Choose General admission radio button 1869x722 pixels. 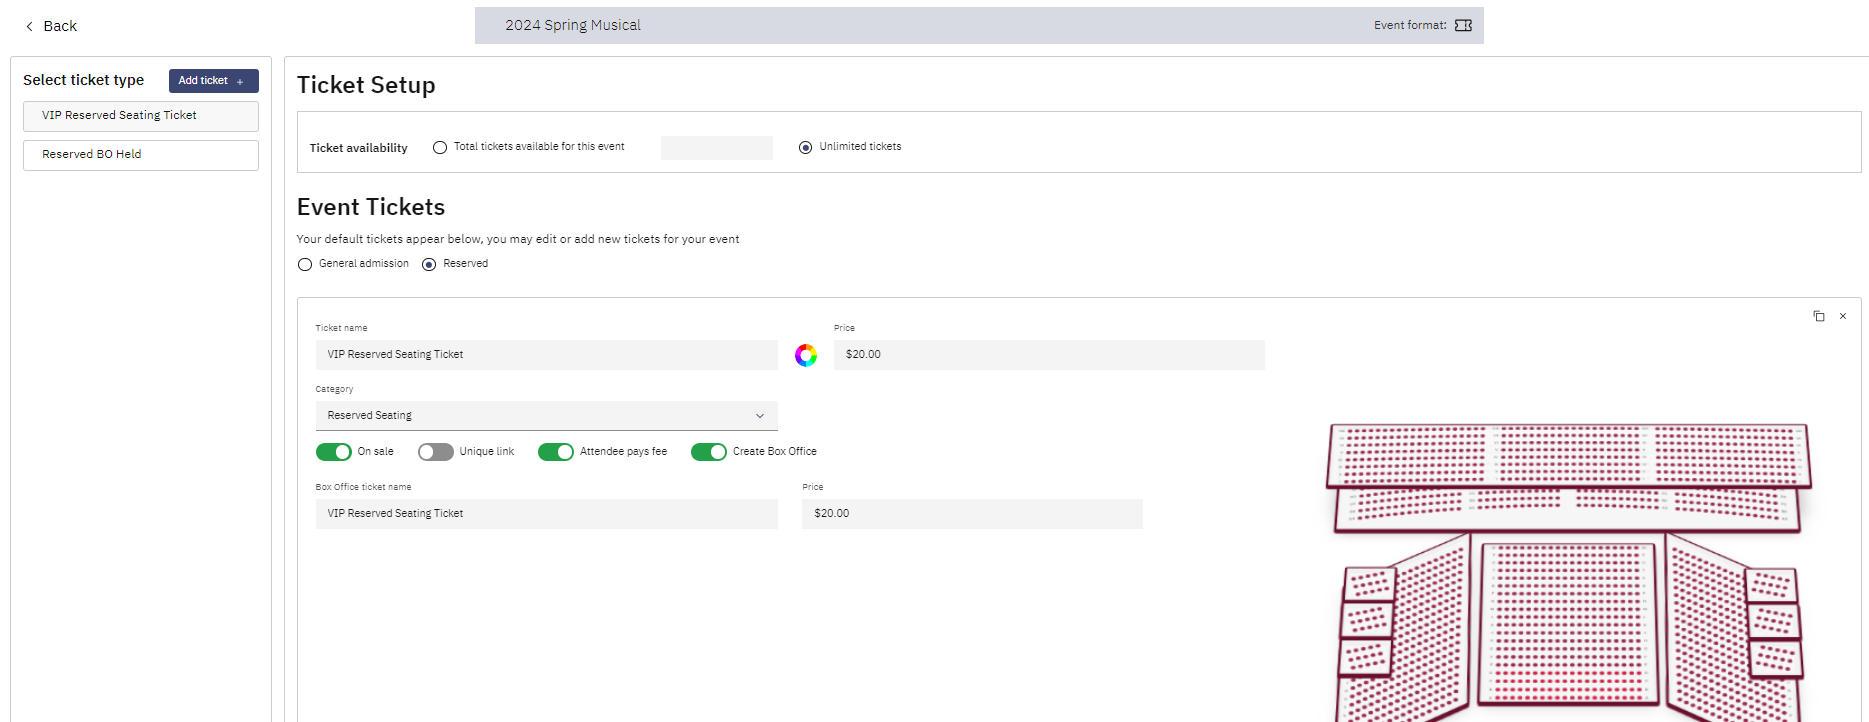[x=305, y=265]
